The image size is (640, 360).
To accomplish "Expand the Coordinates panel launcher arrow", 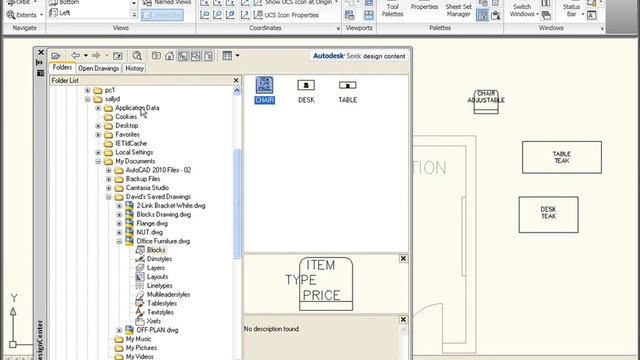I will [x=338, y=29].
